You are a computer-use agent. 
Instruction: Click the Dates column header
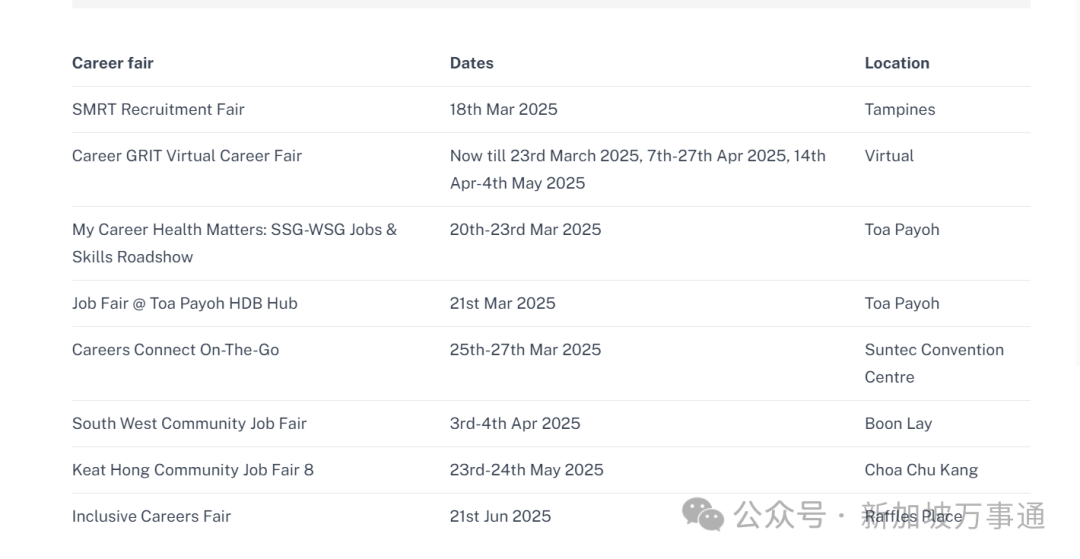click(x=472, y=63)
